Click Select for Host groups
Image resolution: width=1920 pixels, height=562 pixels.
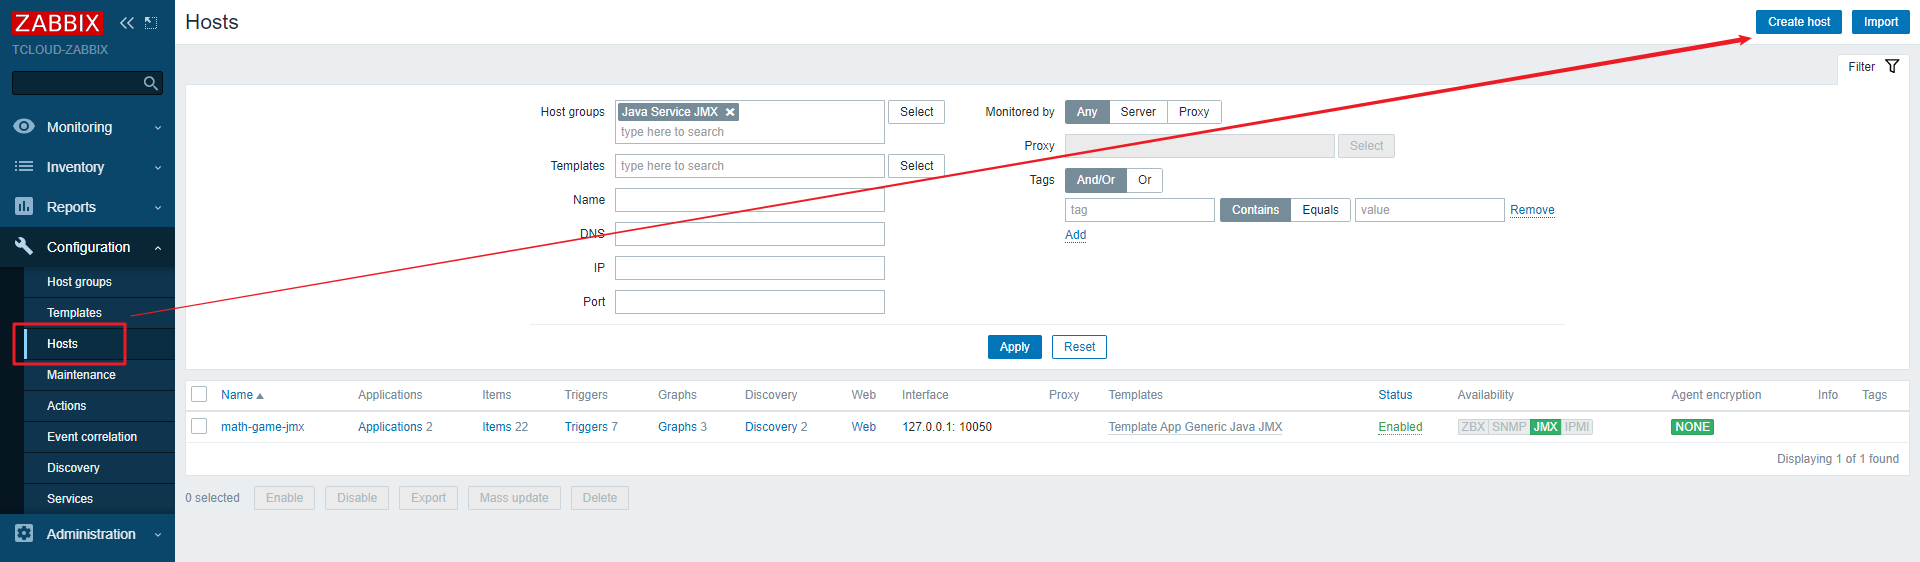tap(916, 112)
